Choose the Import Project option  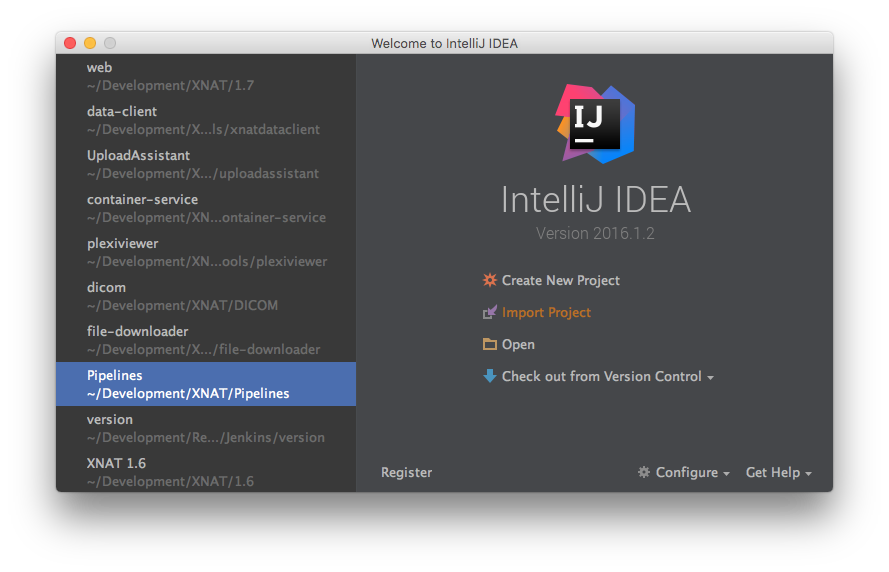(x=546, y=313)
